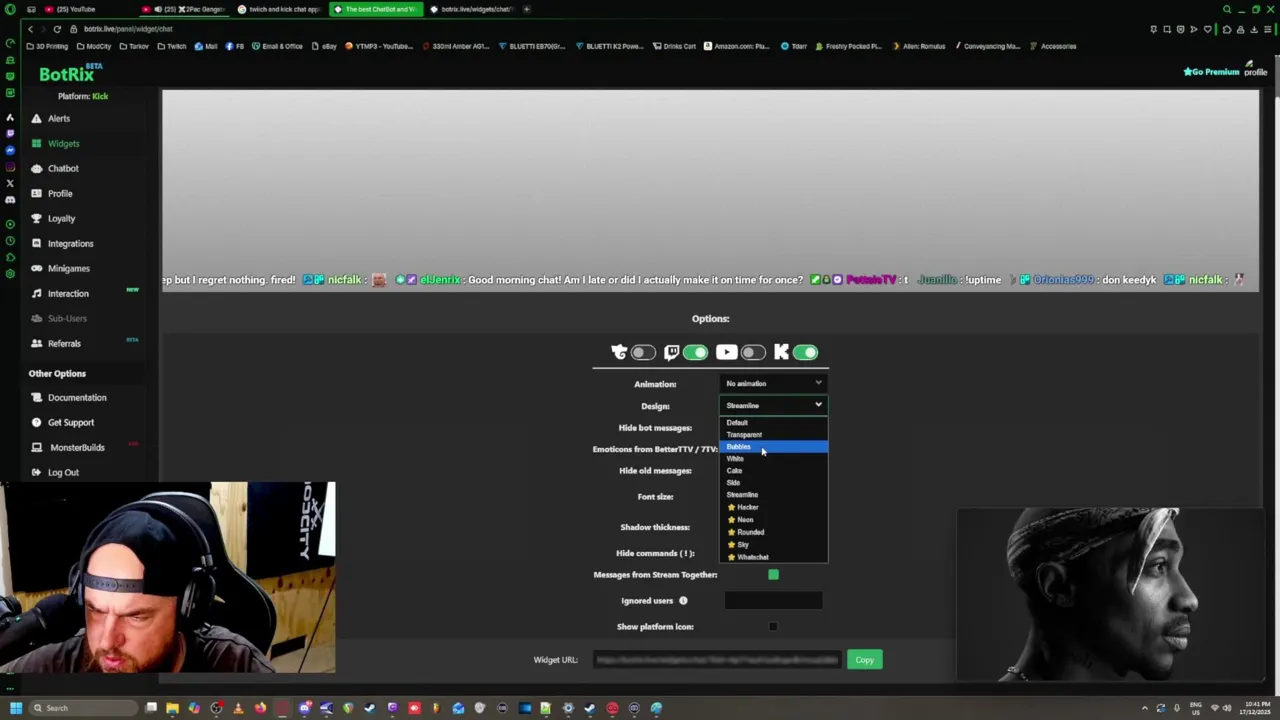This screenshot has height=720, width=1280.
Task: Open the eBay bookmark
Action: tap(325, 46)
